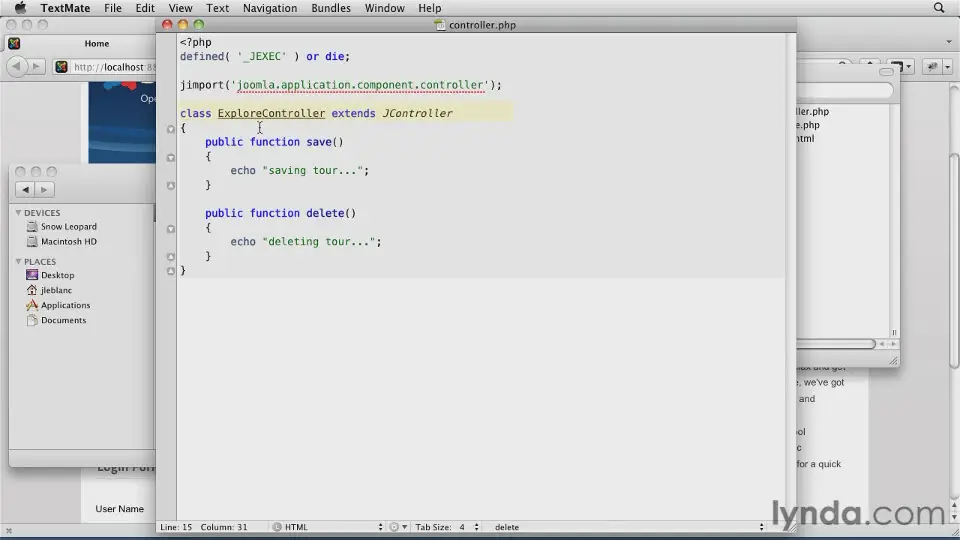Click the browser tools toolbar icon

pos(932,67)
